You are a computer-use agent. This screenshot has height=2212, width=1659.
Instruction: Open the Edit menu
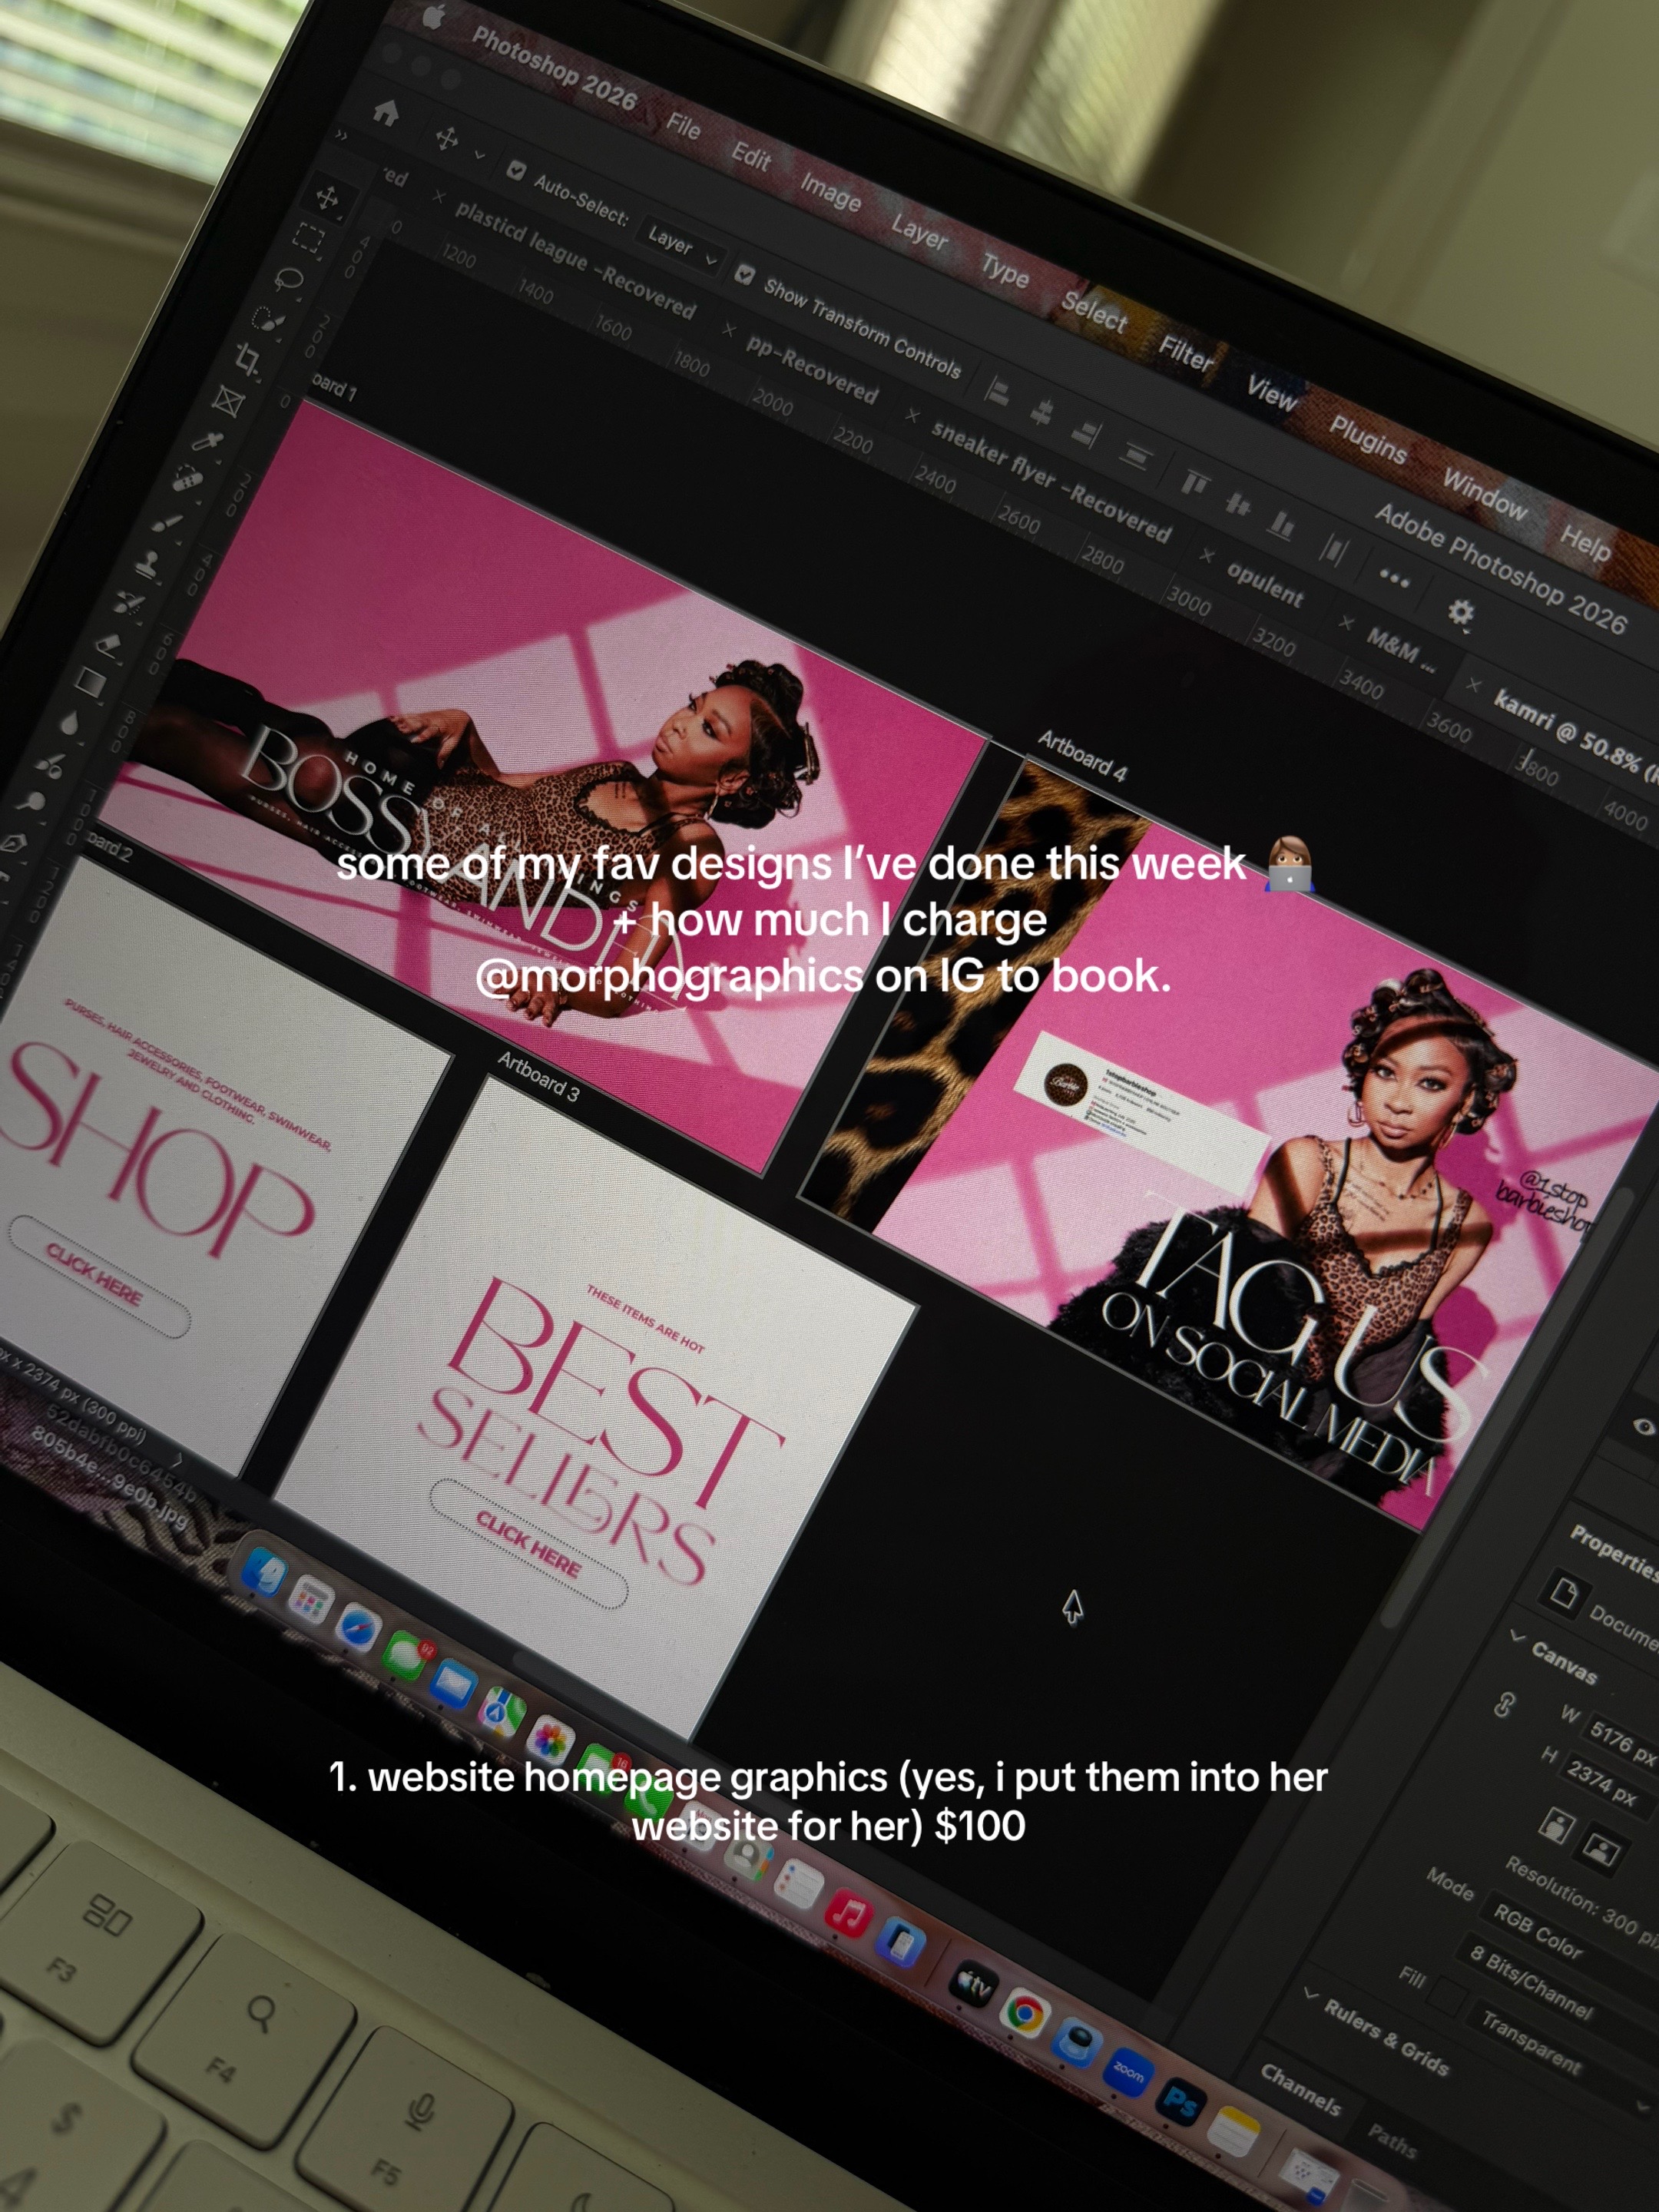click(x=750, y=156)
